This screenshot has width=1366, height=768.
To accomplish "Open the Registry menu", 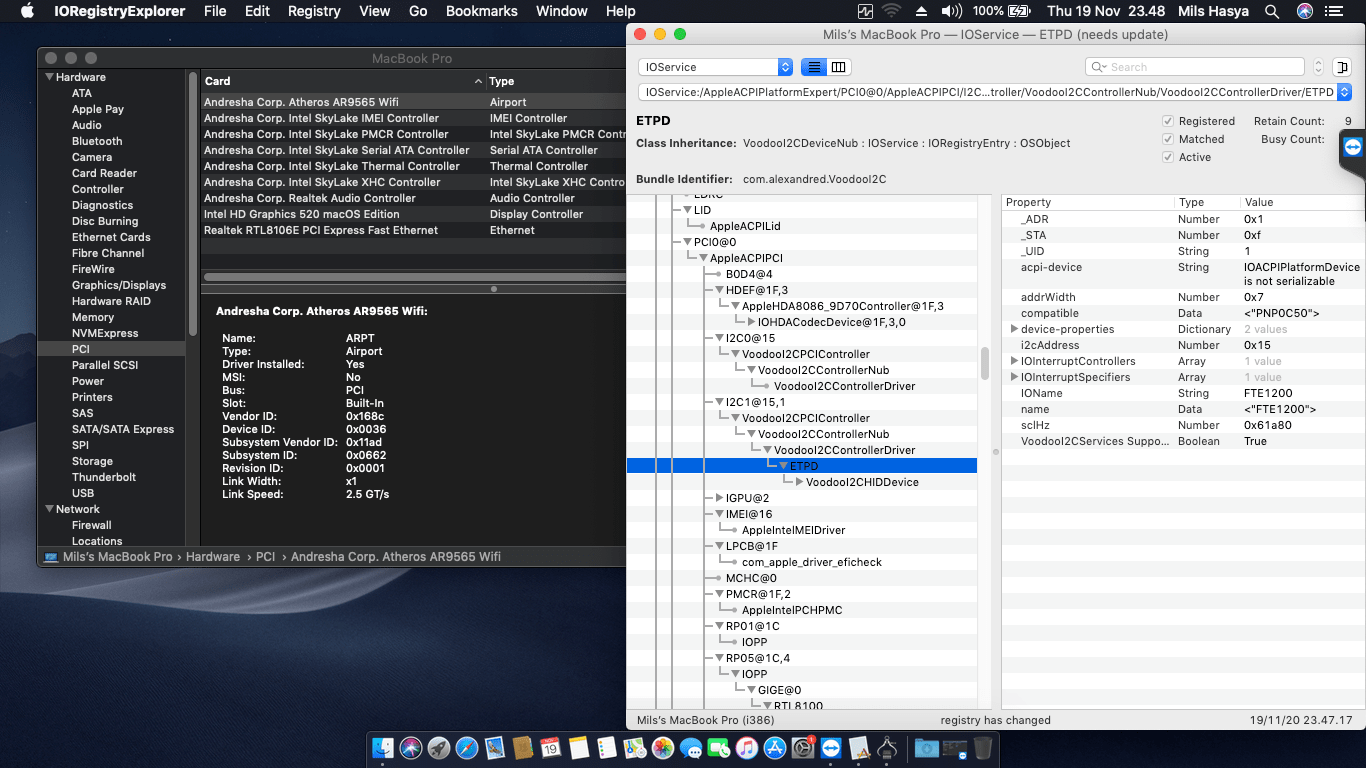I will click(314, 11).
